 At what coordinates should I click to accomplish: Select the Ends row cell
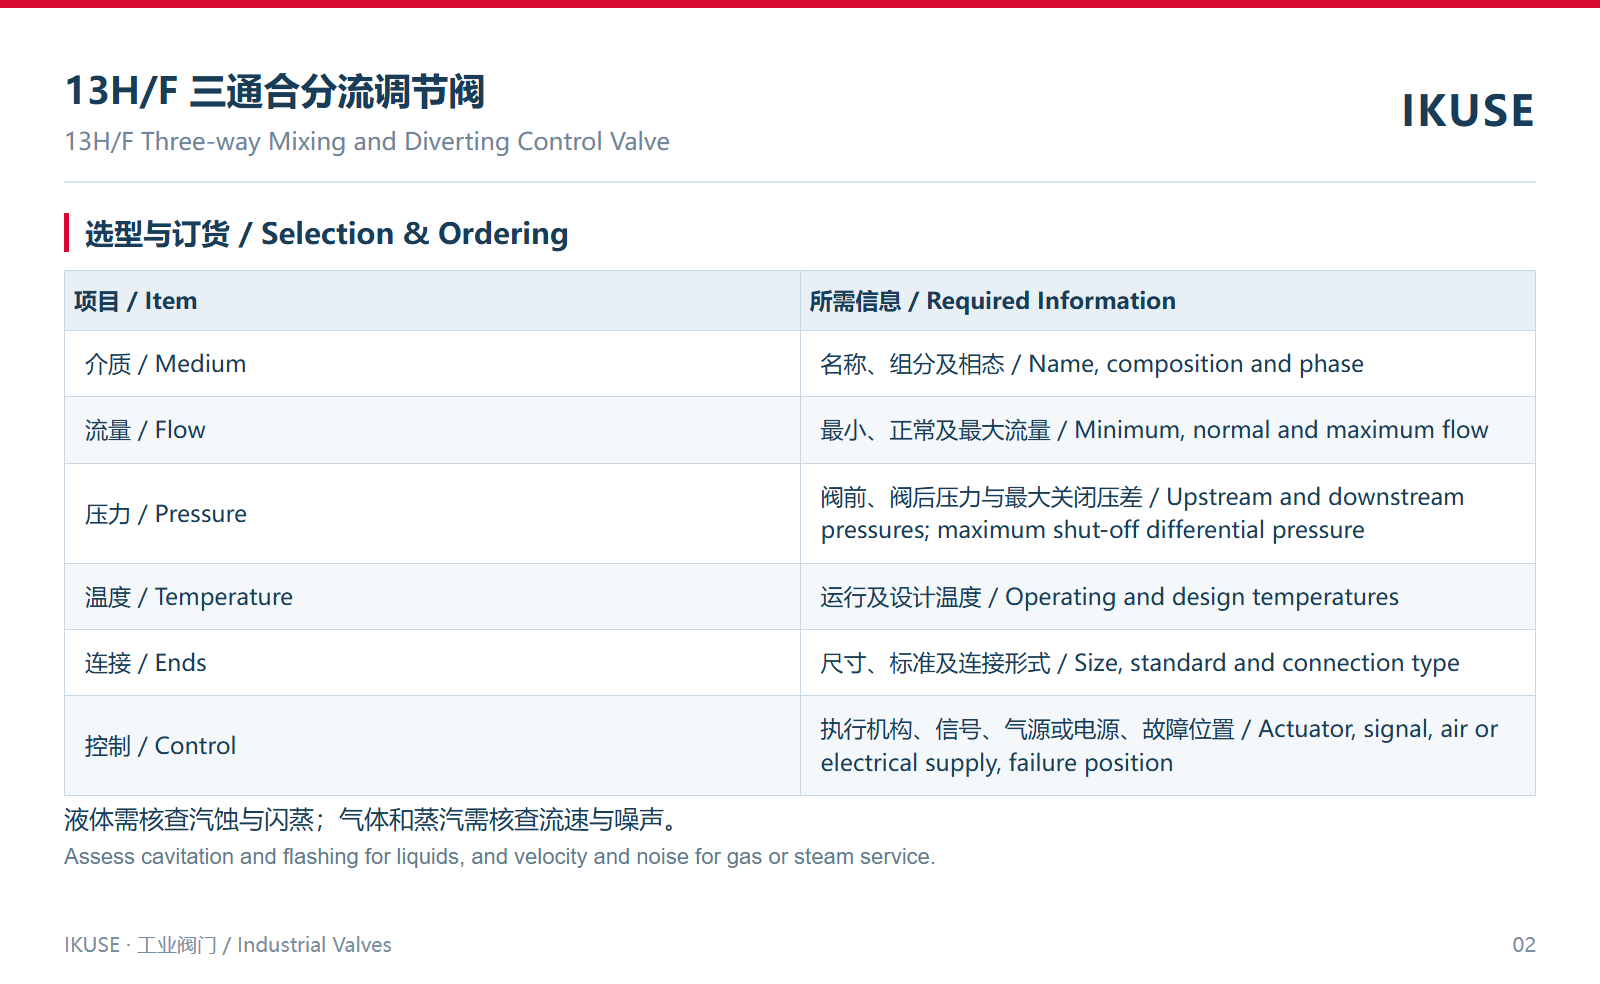tap(432, 663)
